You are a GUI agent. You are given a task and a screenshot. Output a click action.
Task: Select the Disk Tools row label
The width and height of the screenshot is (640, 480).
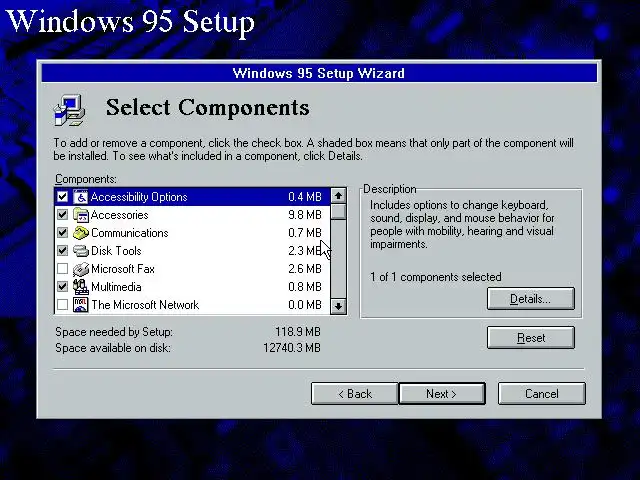click(116, 251)
